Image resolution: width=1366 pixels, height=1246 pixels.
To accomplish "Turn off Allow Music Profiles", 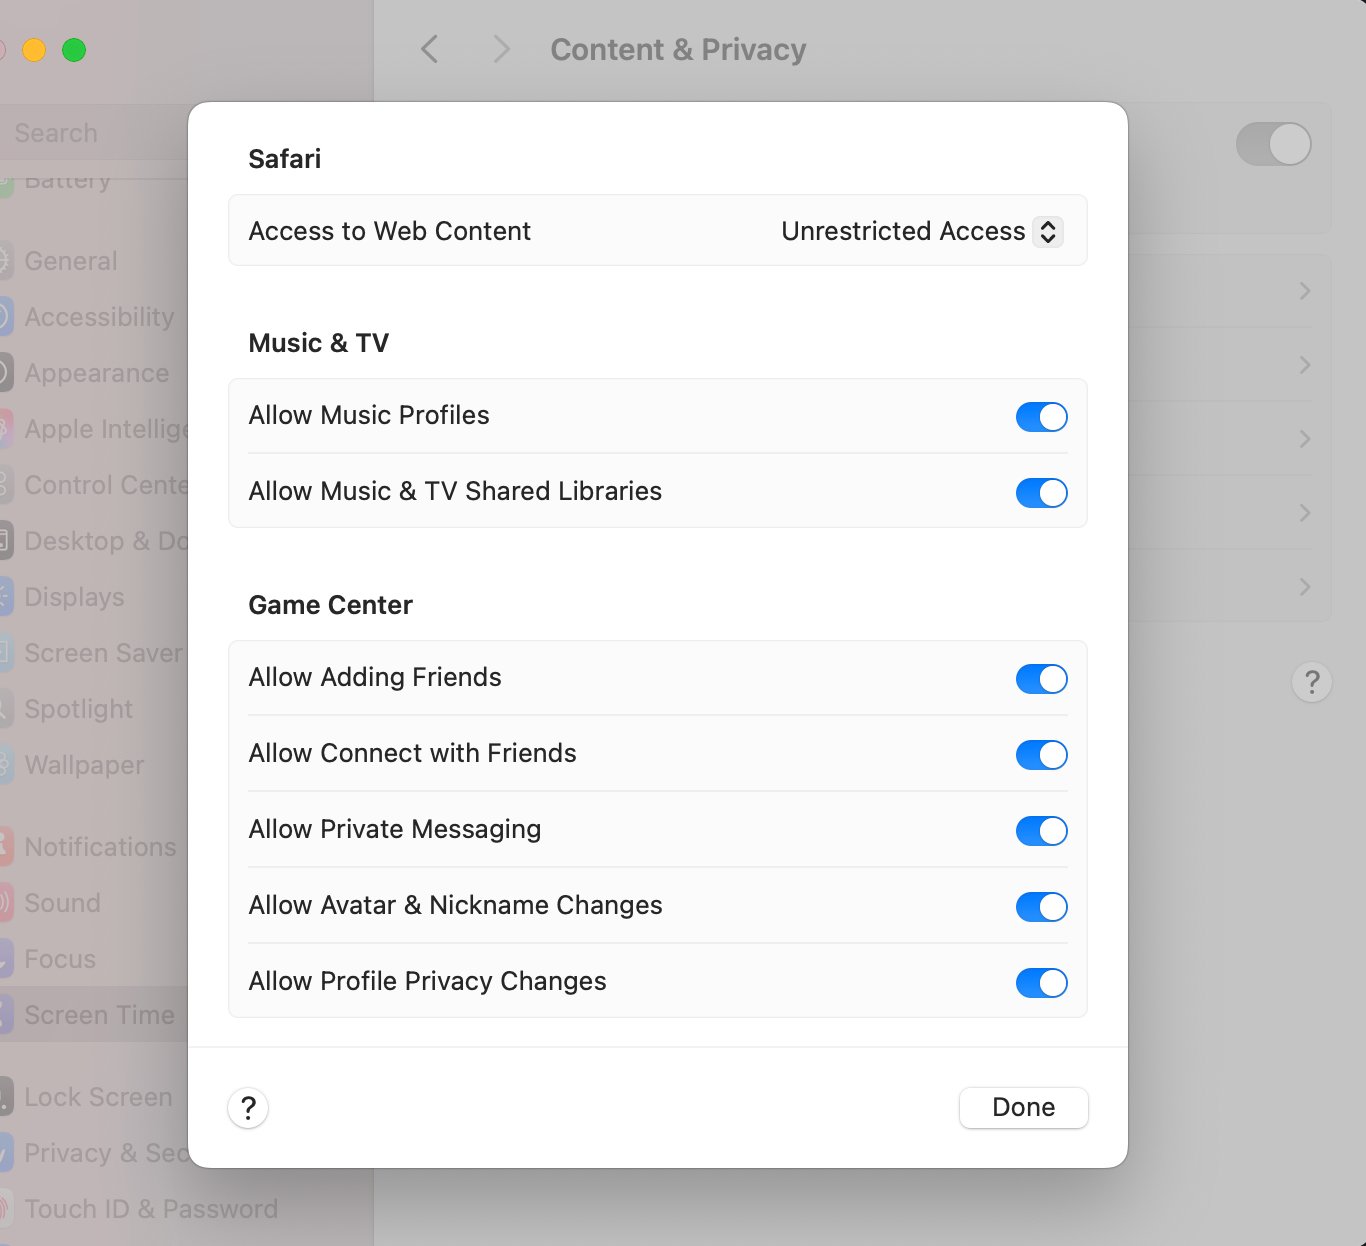I will (x=1042, y=416).
